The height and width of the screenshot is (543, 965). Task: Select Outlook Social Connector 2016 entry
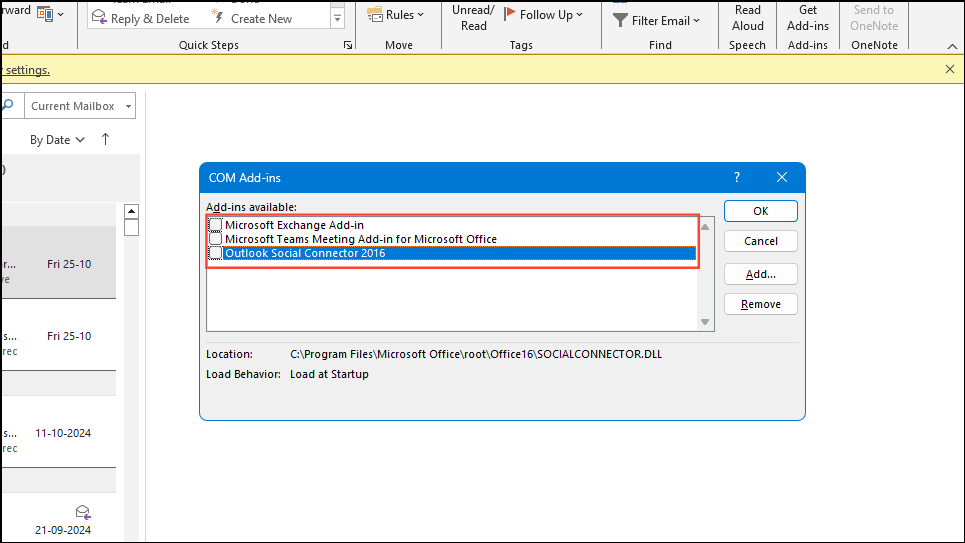coord(460,253)
